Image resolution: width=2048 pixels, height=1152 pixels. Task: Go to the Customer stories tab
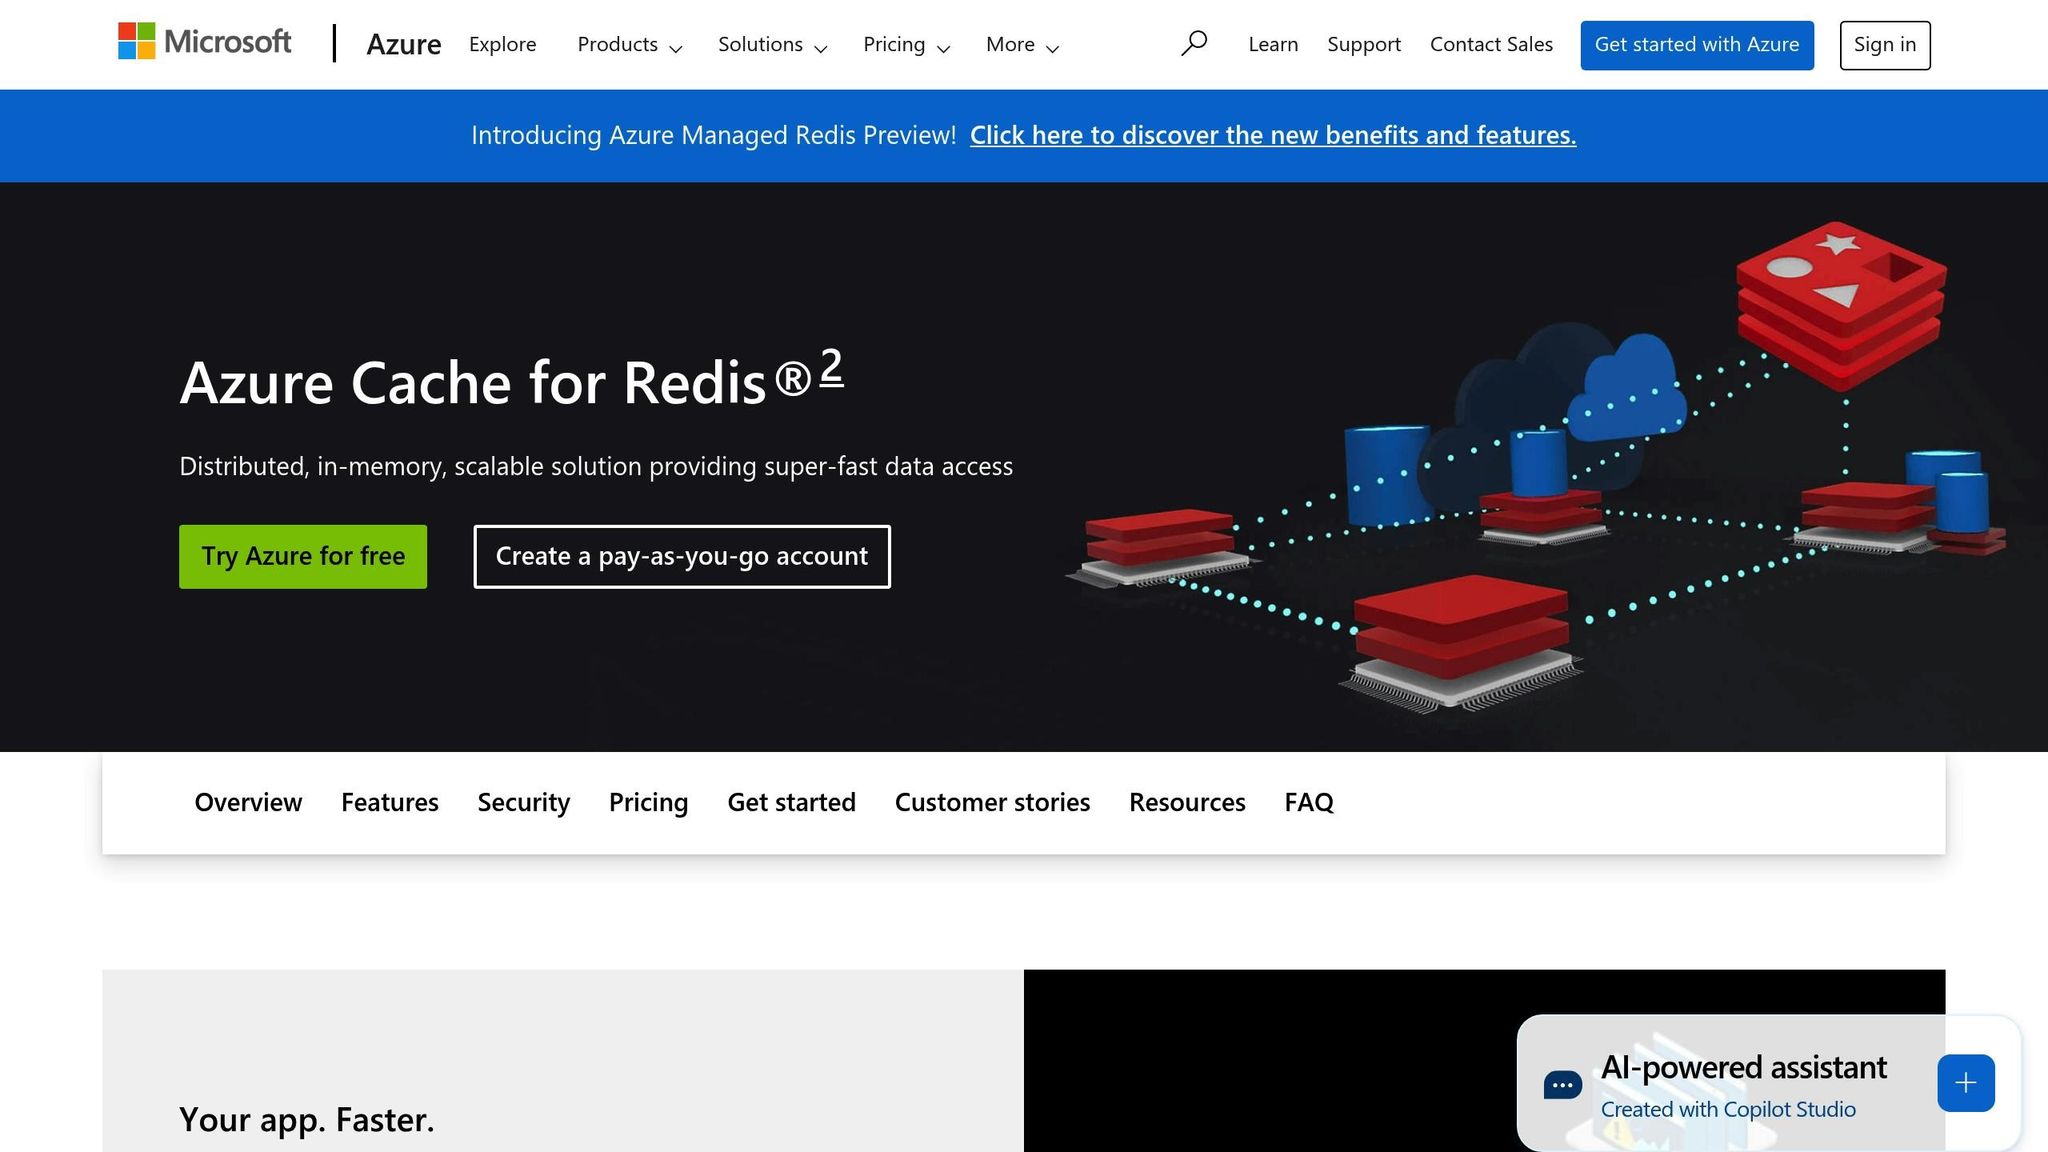(x=993, y=803)
